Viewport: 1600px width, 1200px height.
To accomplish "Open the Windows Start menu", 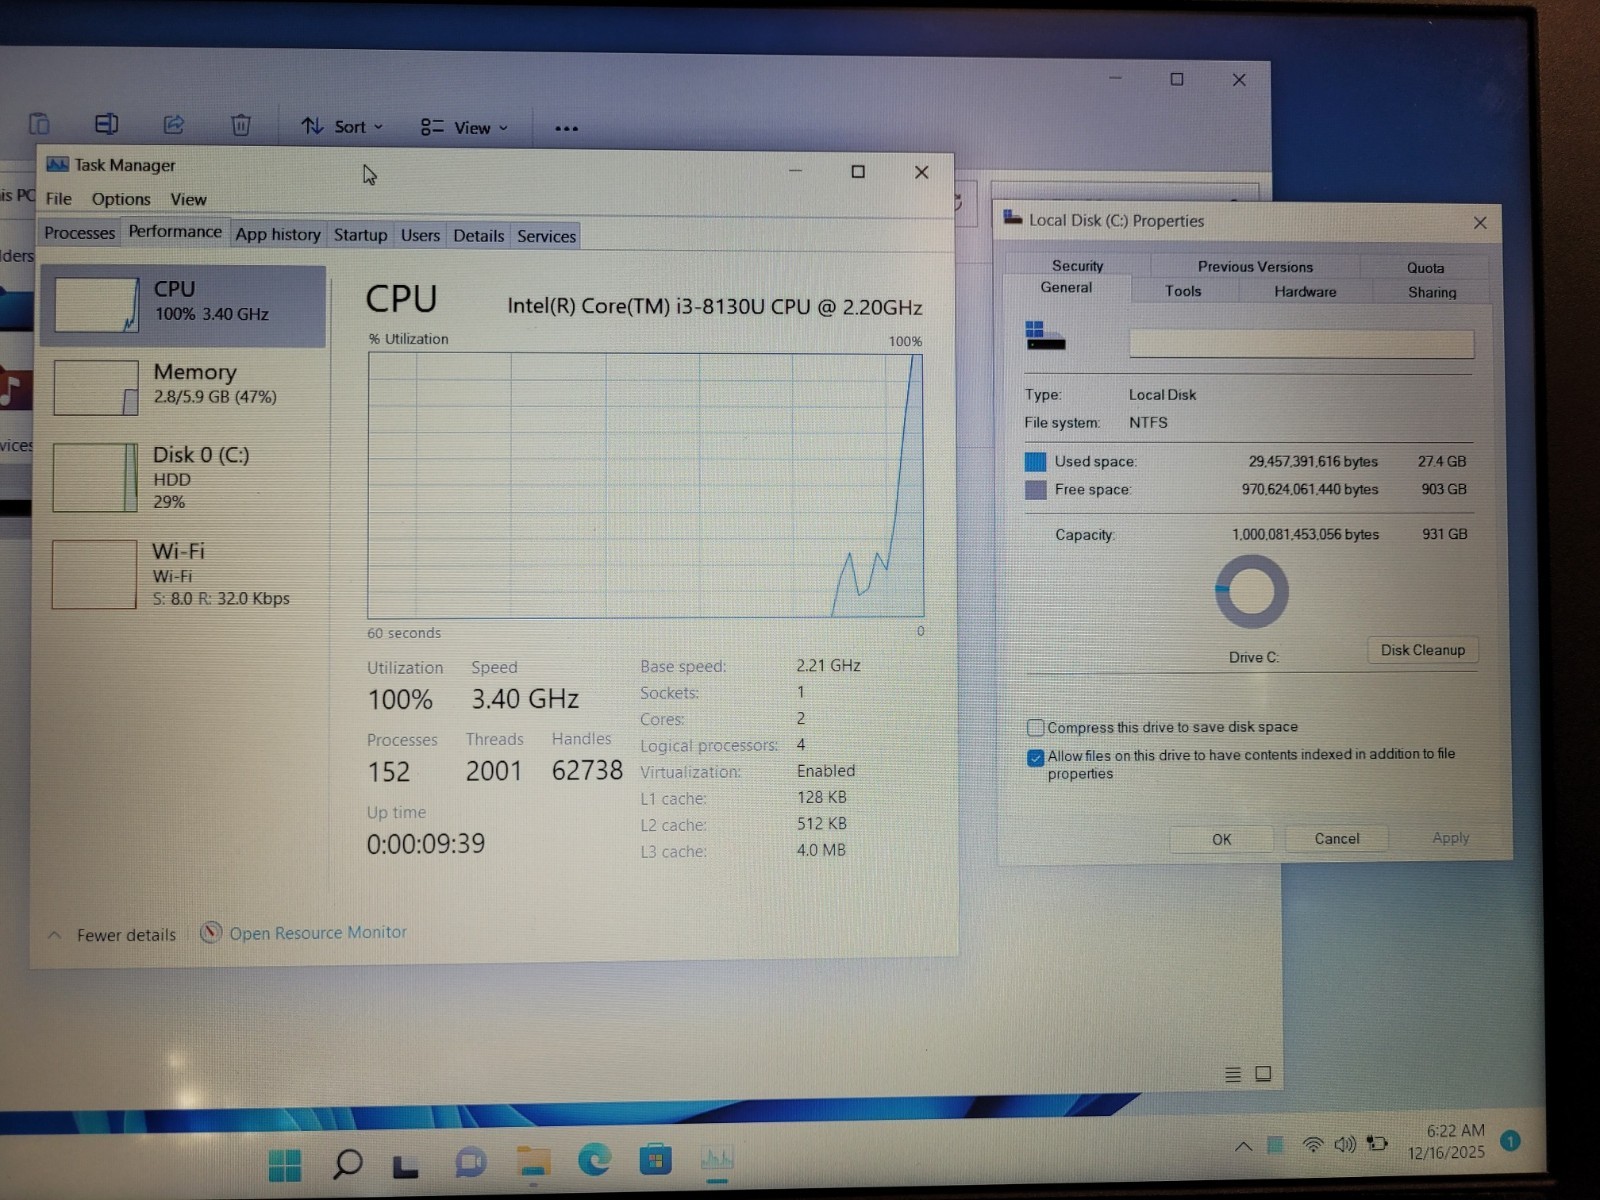I will [x=285, y=1164].
